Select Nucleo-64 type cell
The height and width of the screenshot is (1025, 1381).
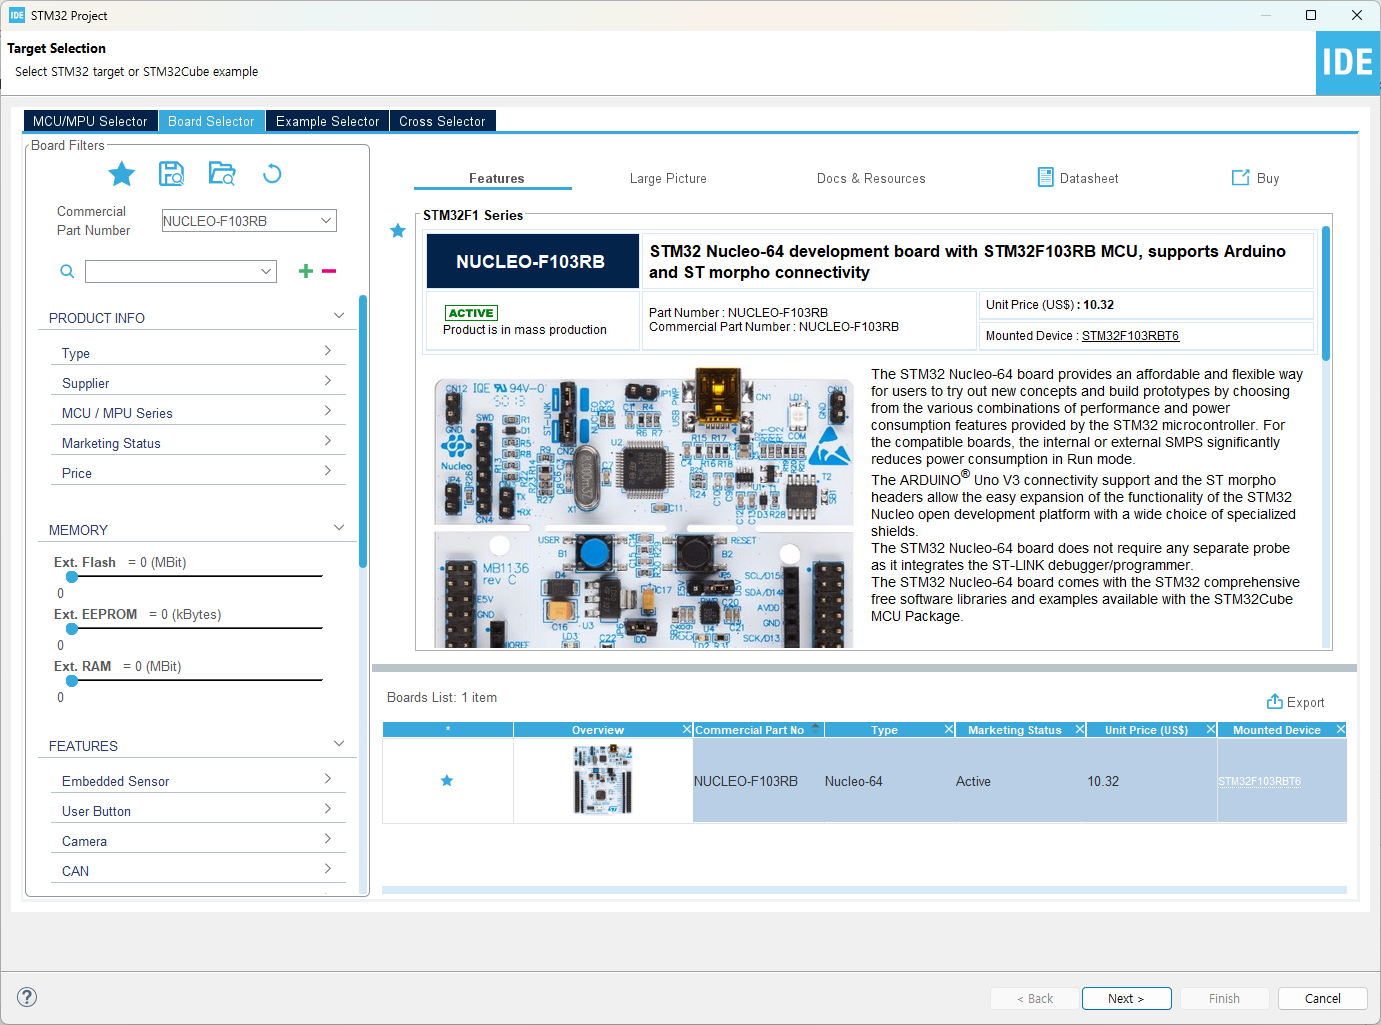[x=889, y=781]
